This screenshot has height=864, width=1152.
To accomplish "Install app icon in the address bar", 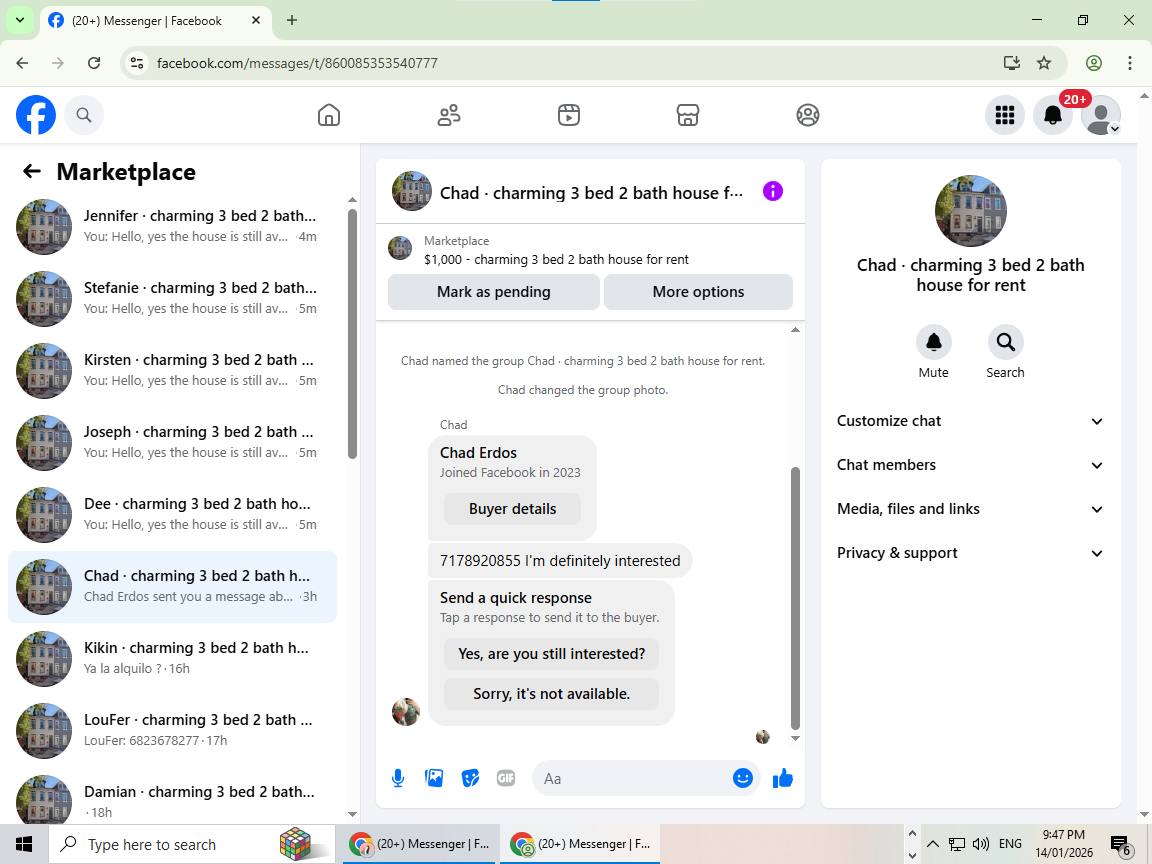I will tap(1012, 63).
